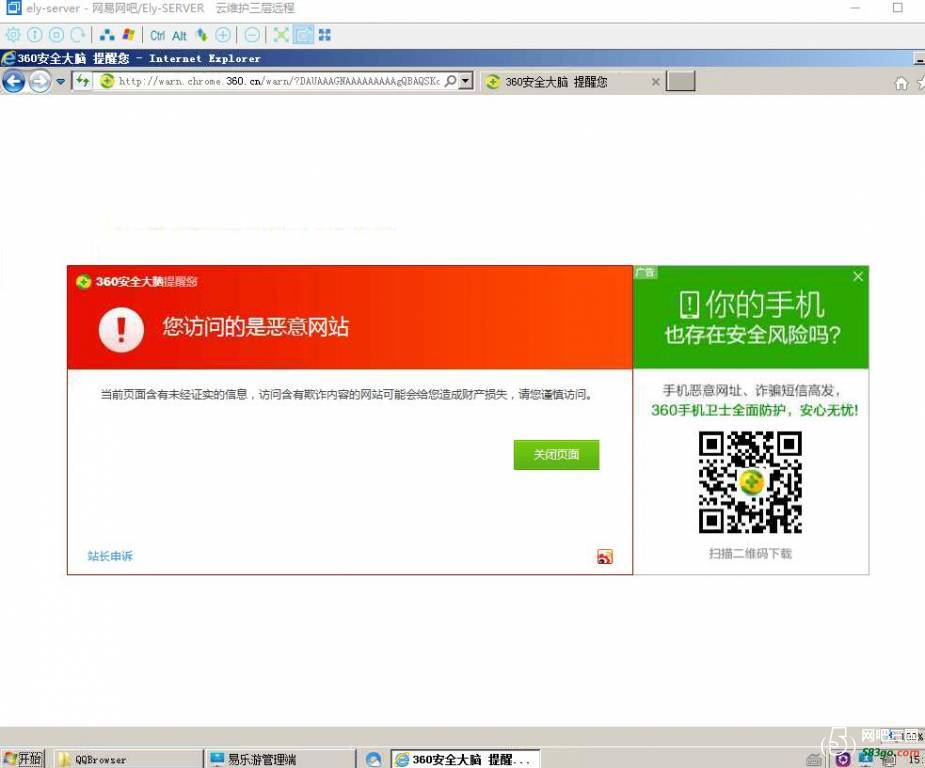The width and height of the screenshot is (925, 768).
Task: Click 360手机卫士全面防护 green text
Action: coord(755,410)
